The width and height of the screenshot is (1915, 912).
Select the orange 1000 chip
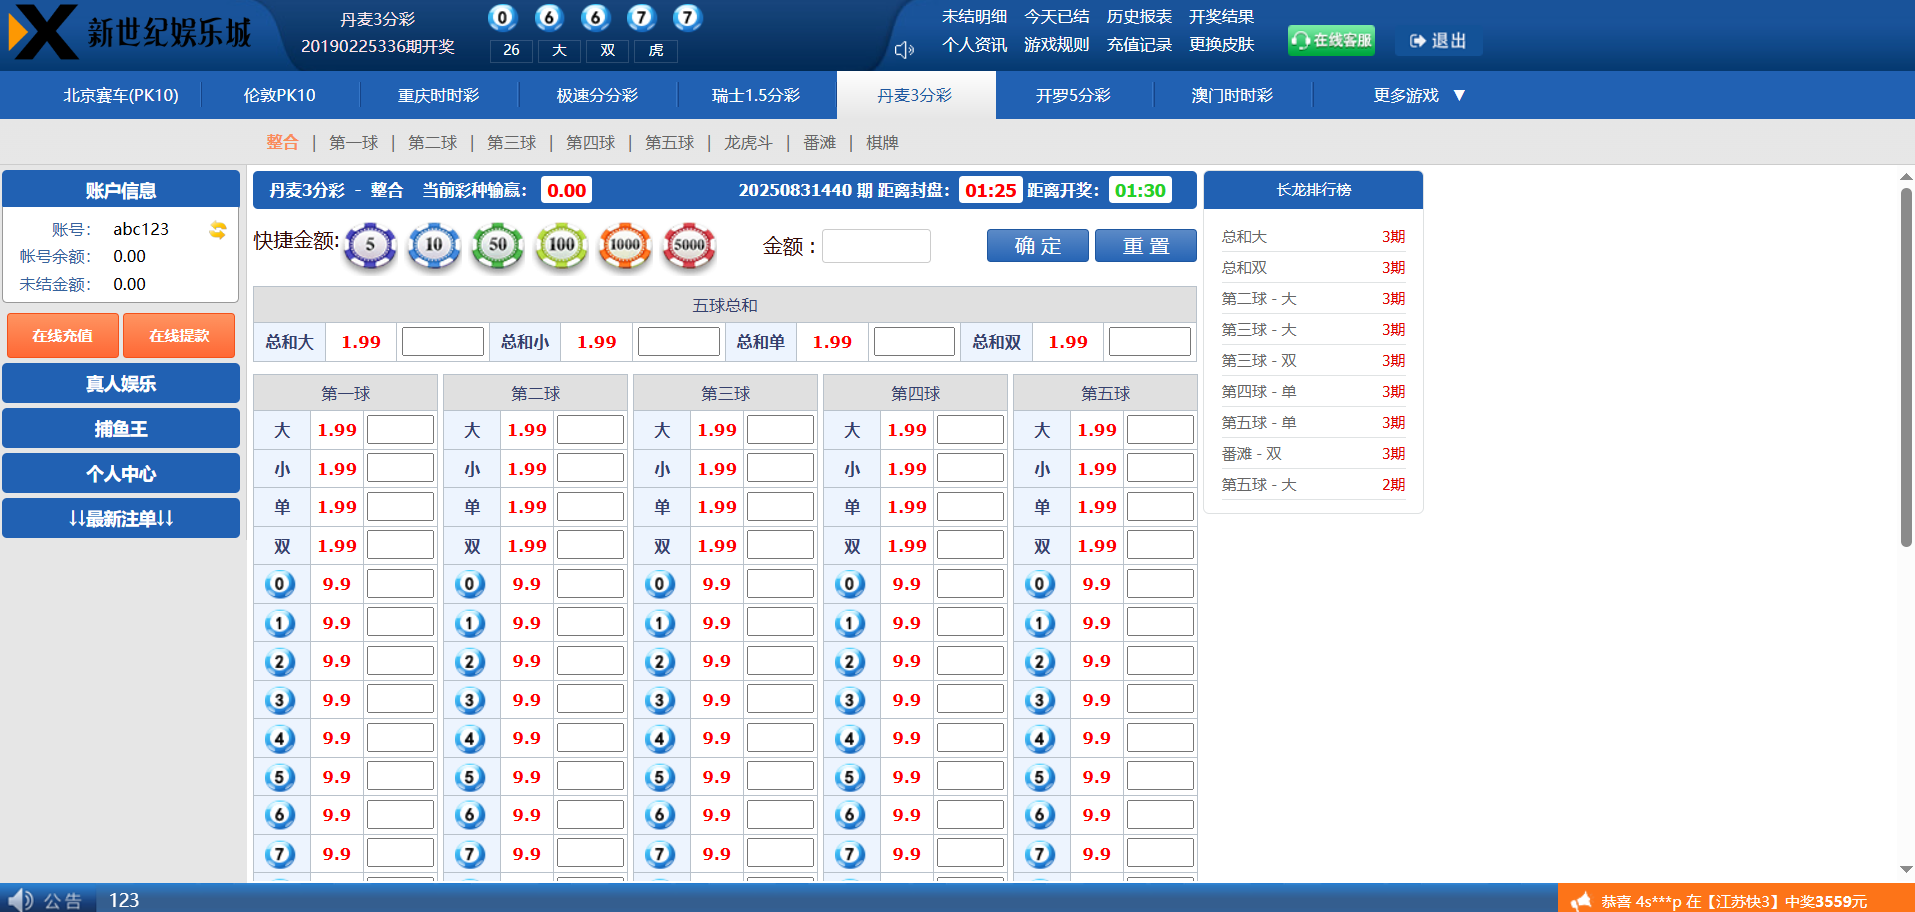(625, 245)
